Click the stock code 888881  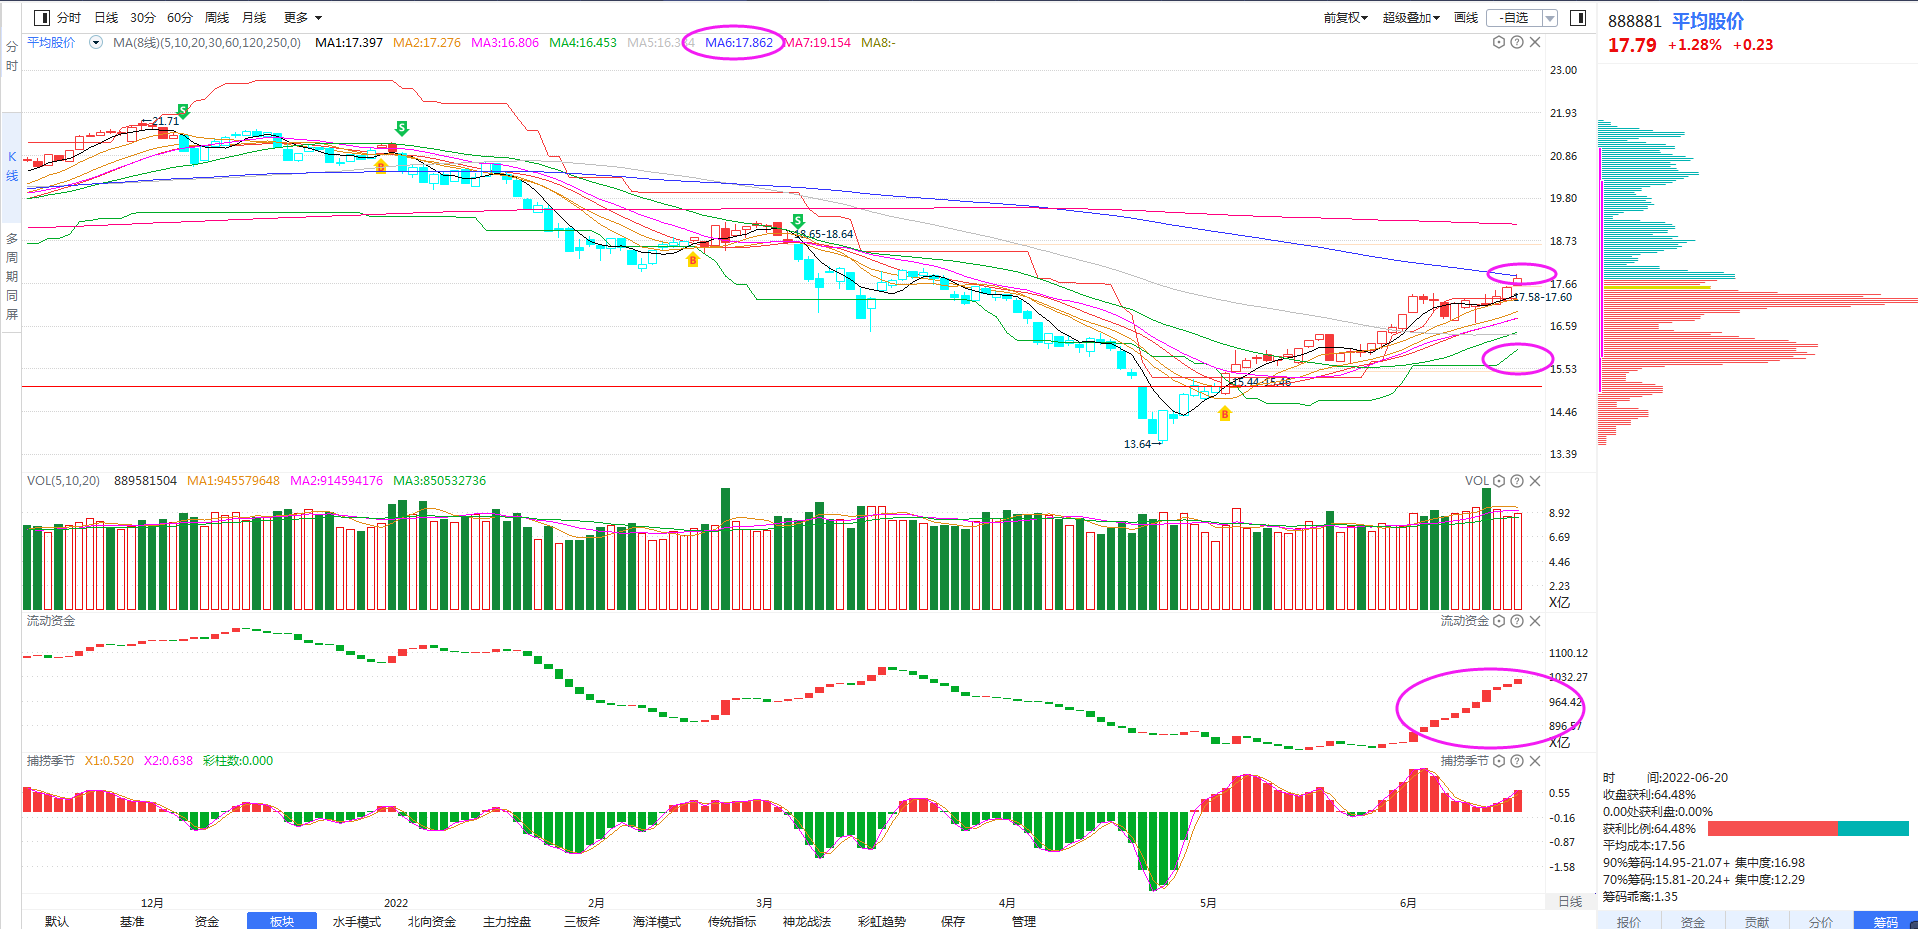coord(1634,21)
